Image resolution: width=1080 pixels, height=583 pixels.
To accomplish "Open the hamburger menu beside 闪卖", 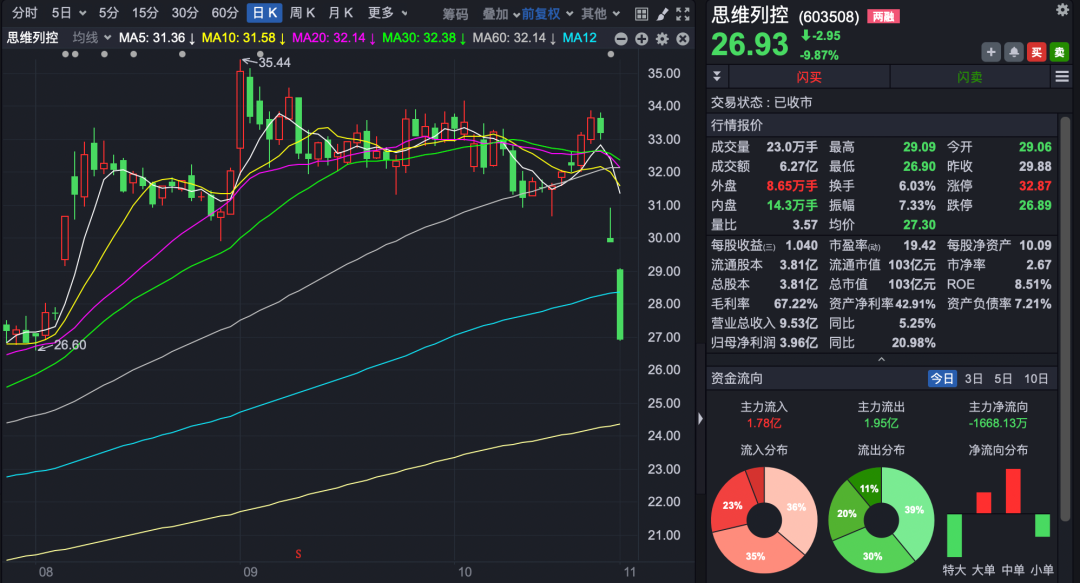I will click(1062, 77).
